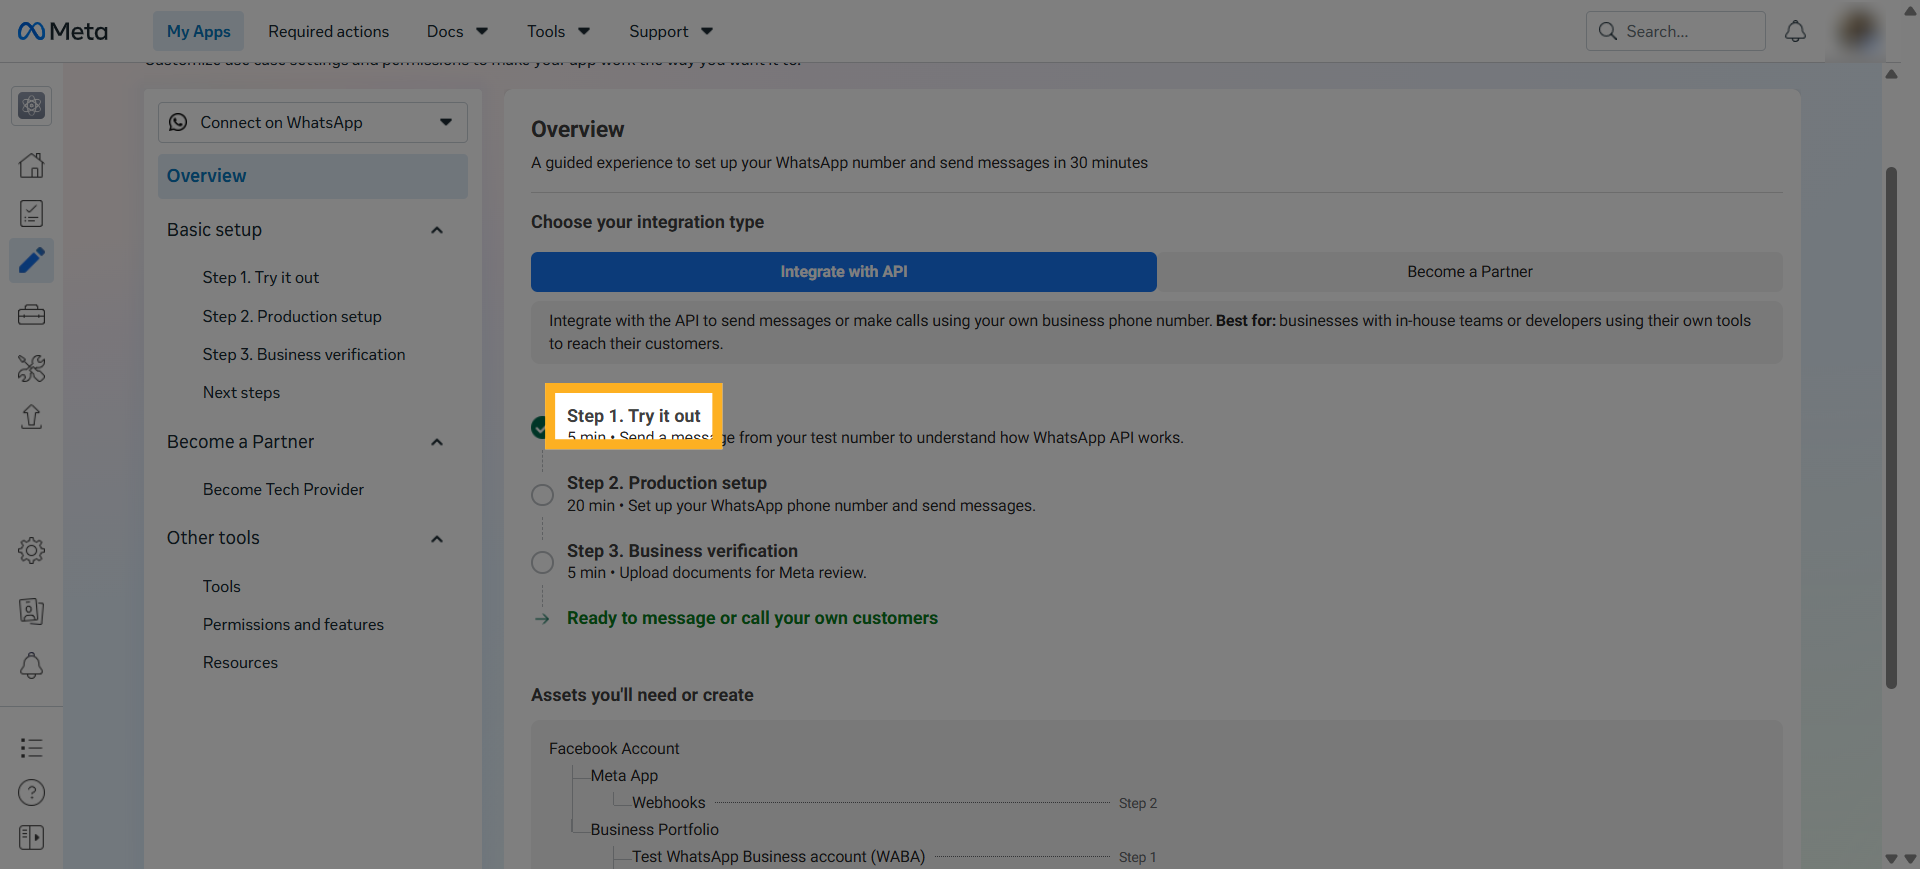Select the Integrate with API tab

844,272
